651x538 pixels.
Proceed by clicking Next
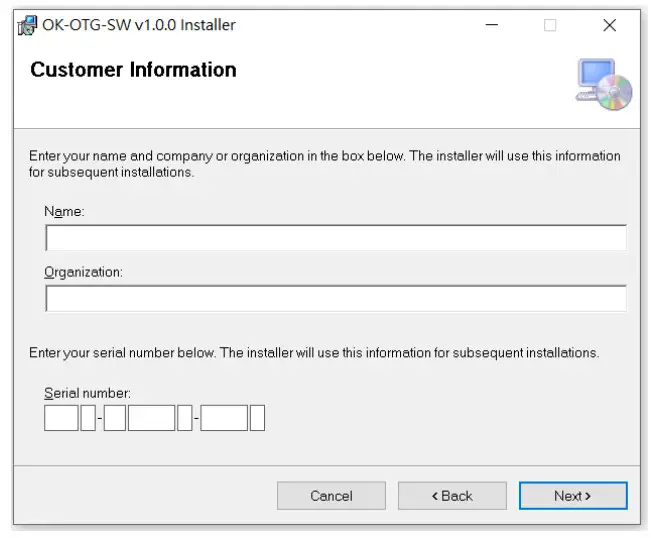click(x=573, y=496)
